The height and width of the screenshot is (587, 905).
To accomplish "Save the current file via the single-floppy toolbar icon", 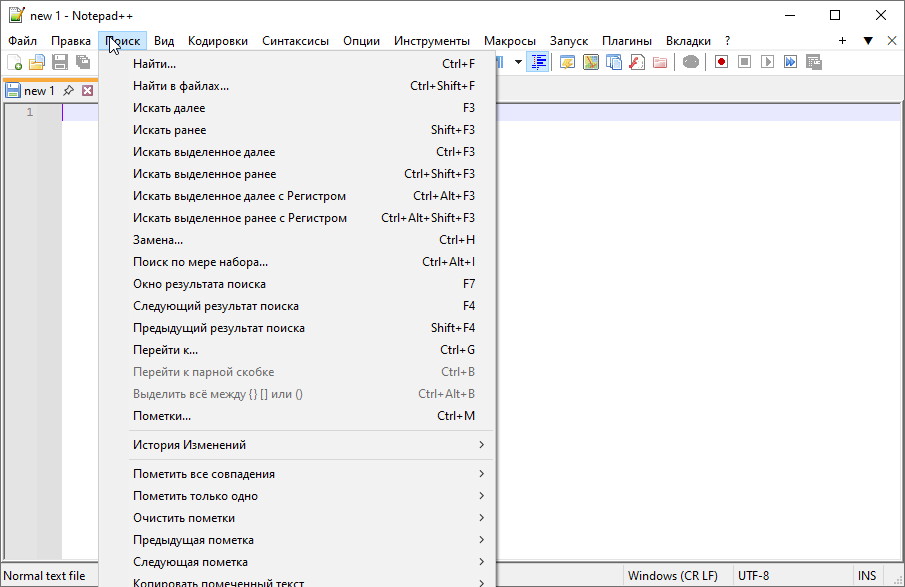I will (x=60, y=62).
